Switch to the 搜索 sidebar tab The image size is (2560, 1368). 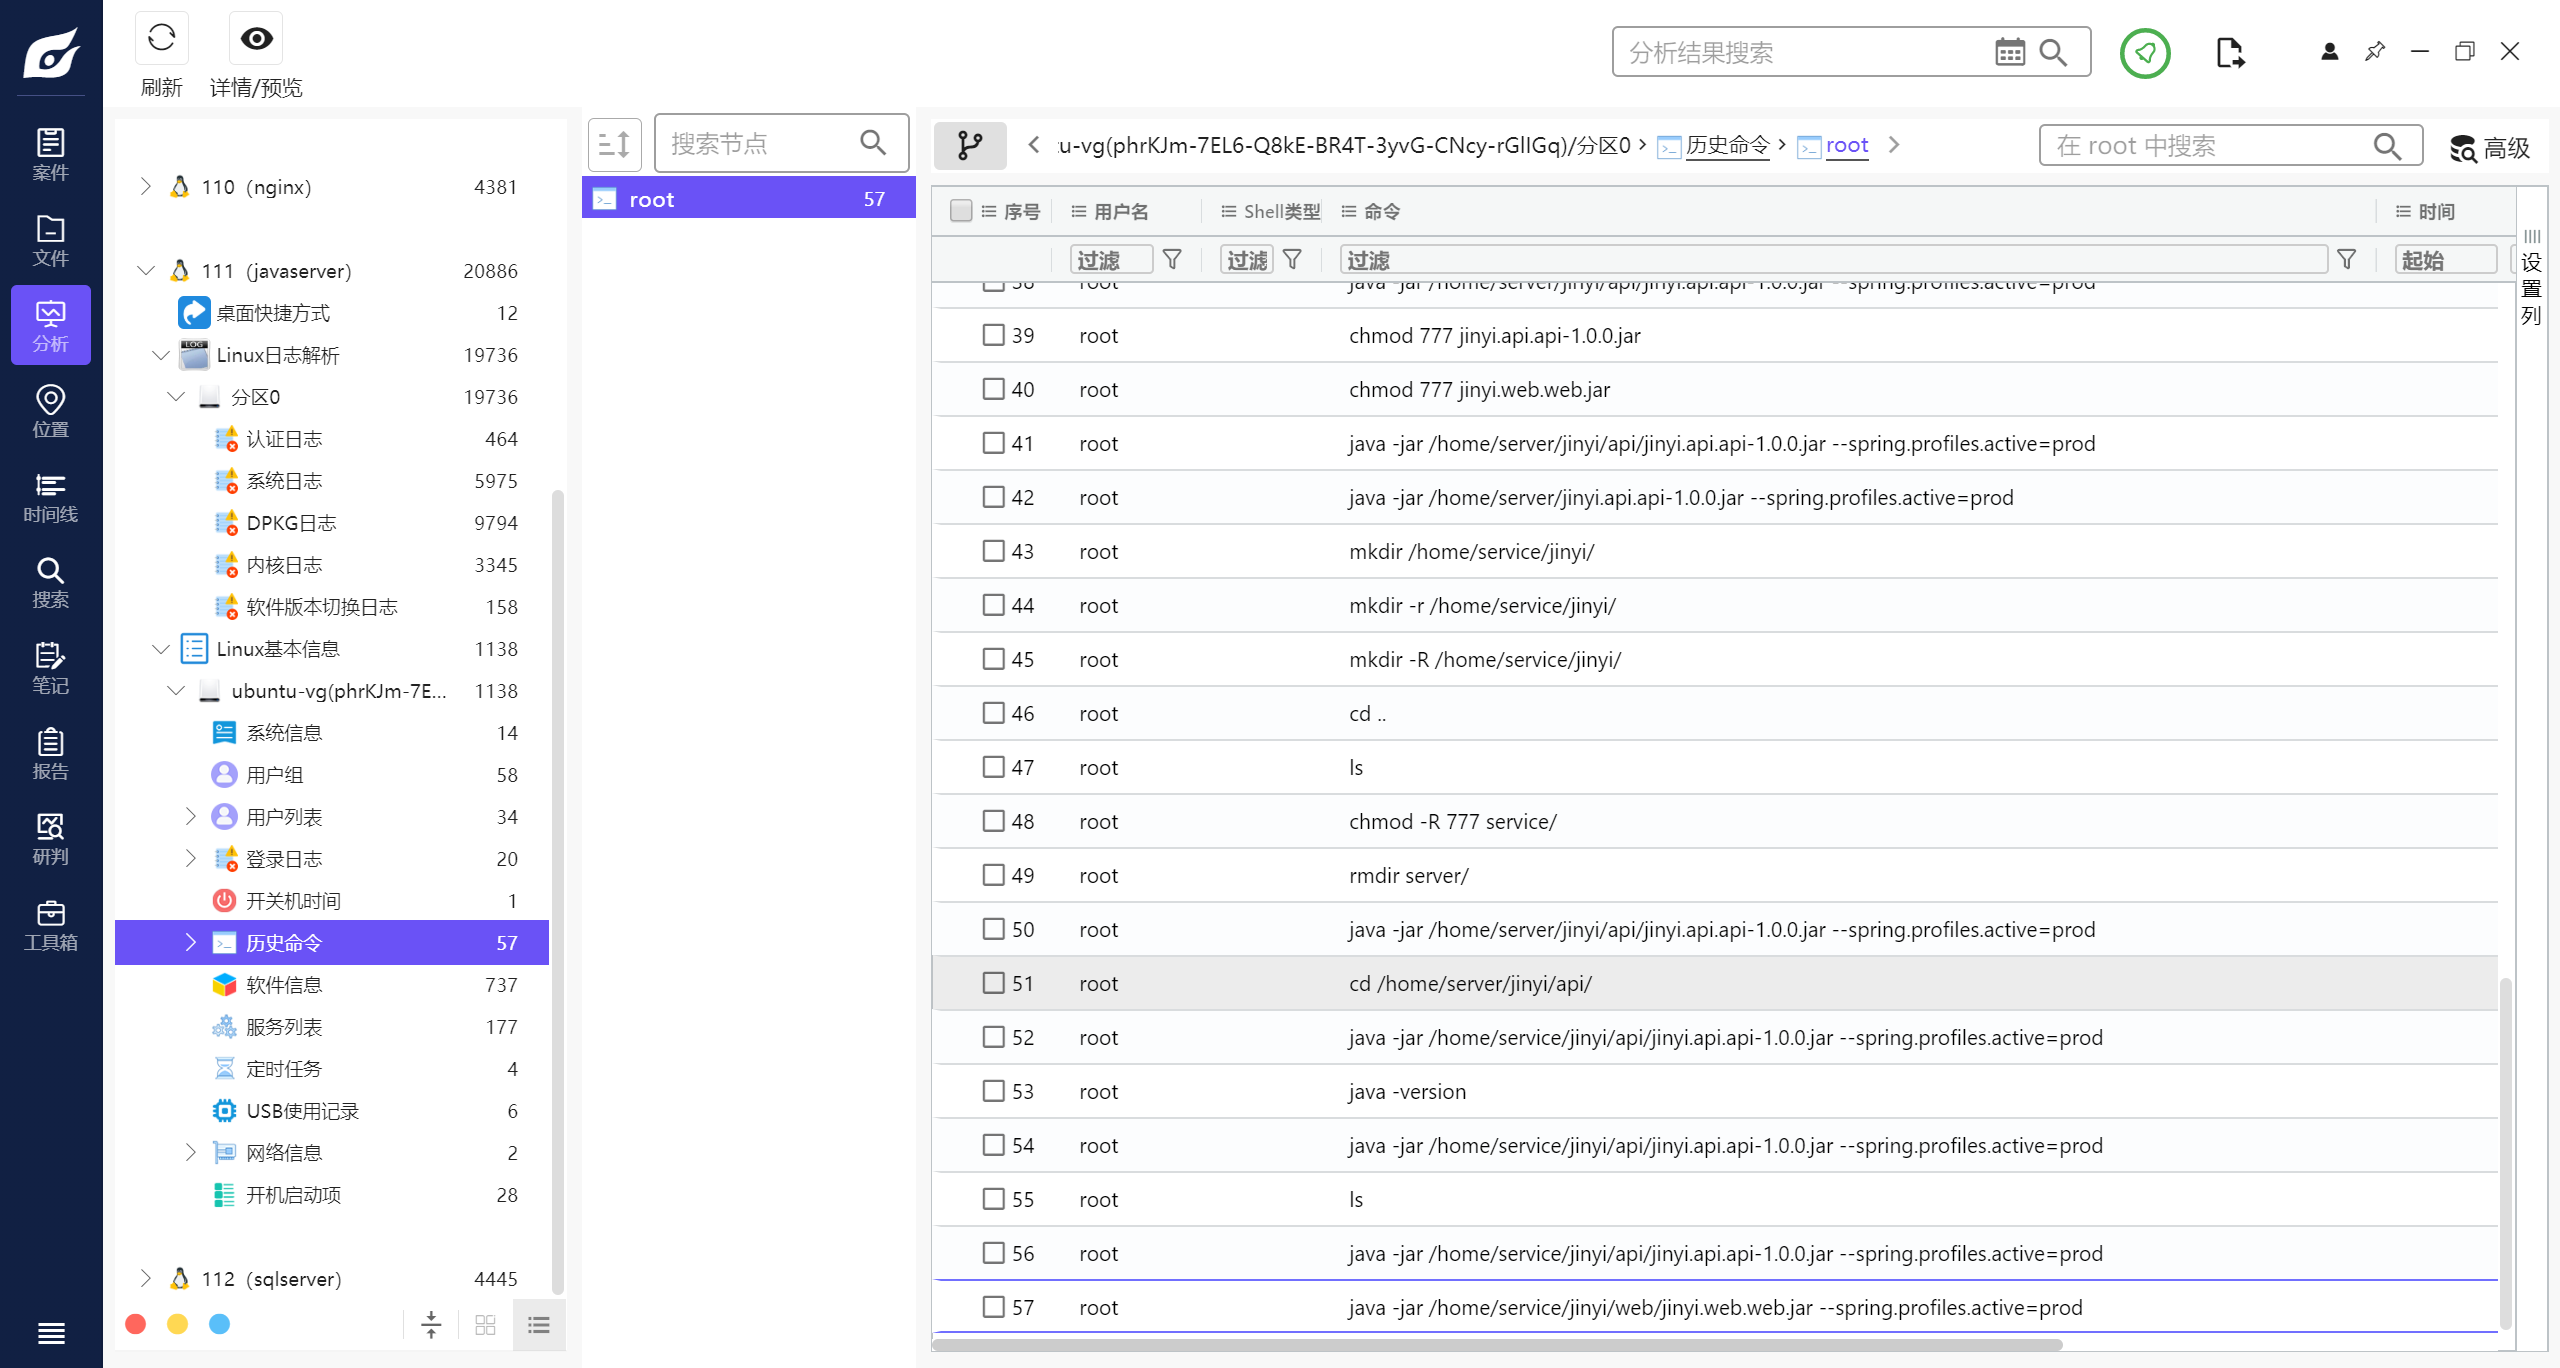click(x=50, y=583)
